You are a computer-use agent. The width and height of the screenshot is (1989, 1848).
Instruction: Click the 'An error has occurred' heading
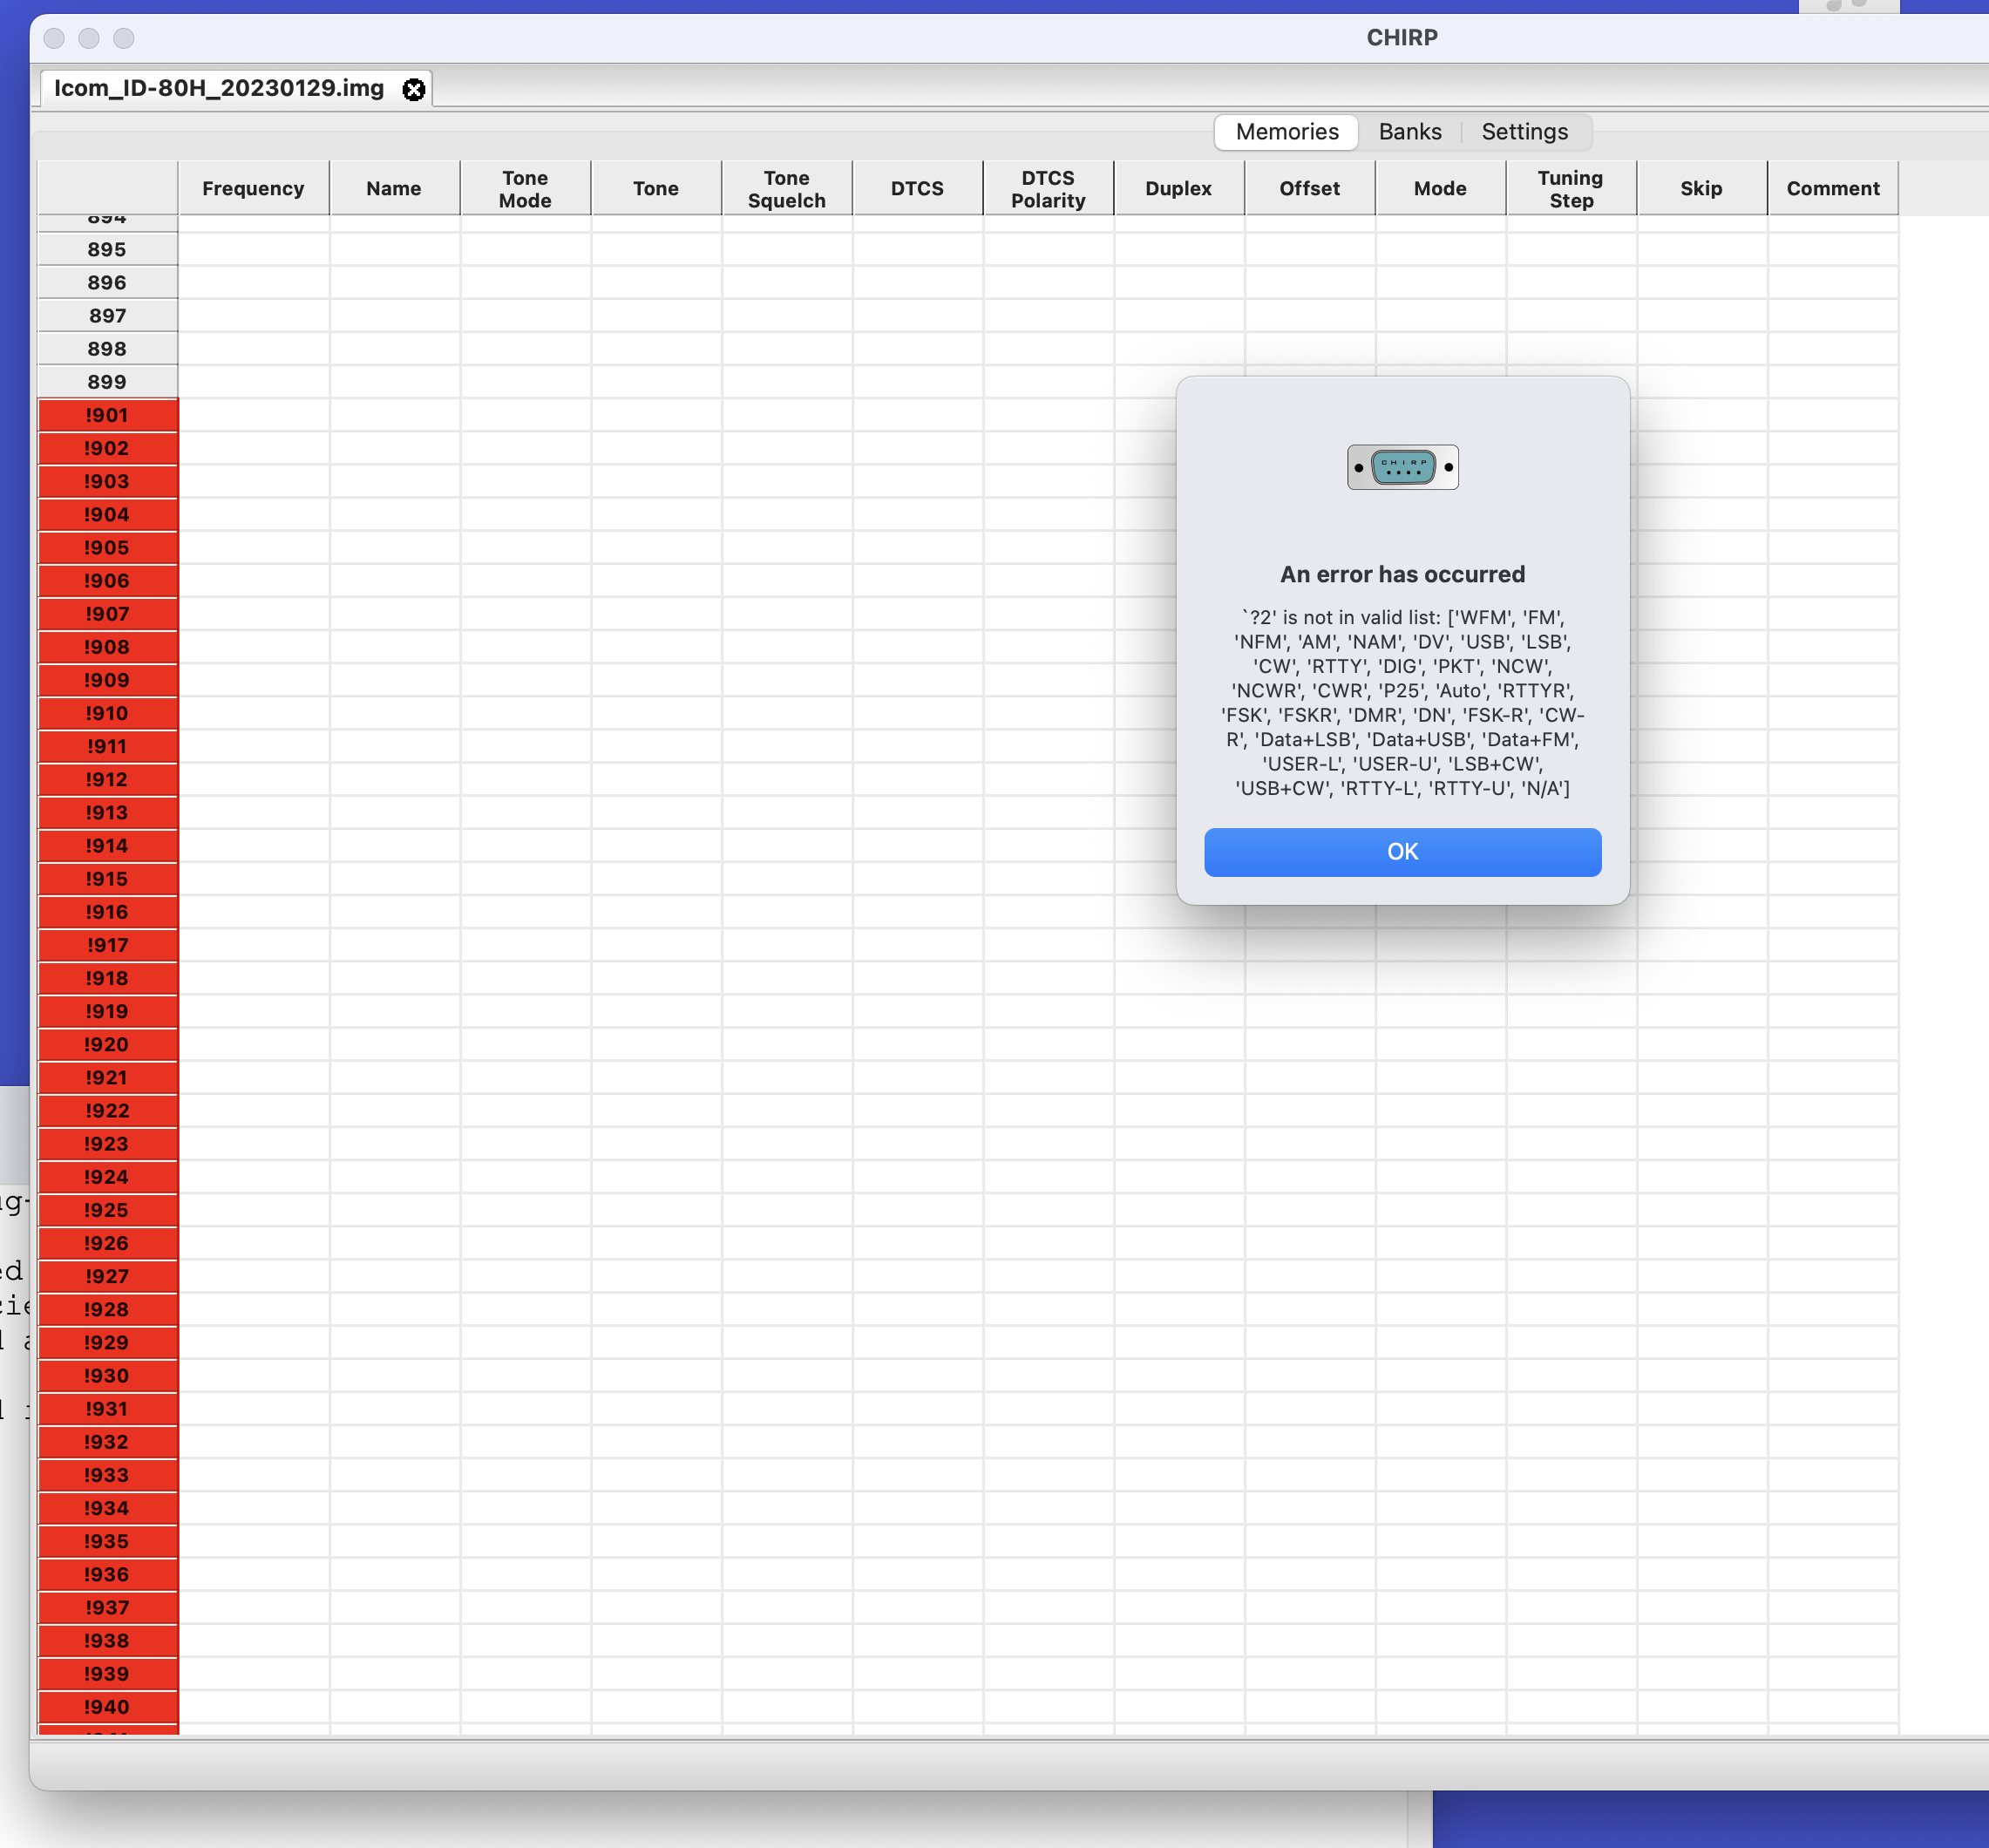tap(1402, 574)
